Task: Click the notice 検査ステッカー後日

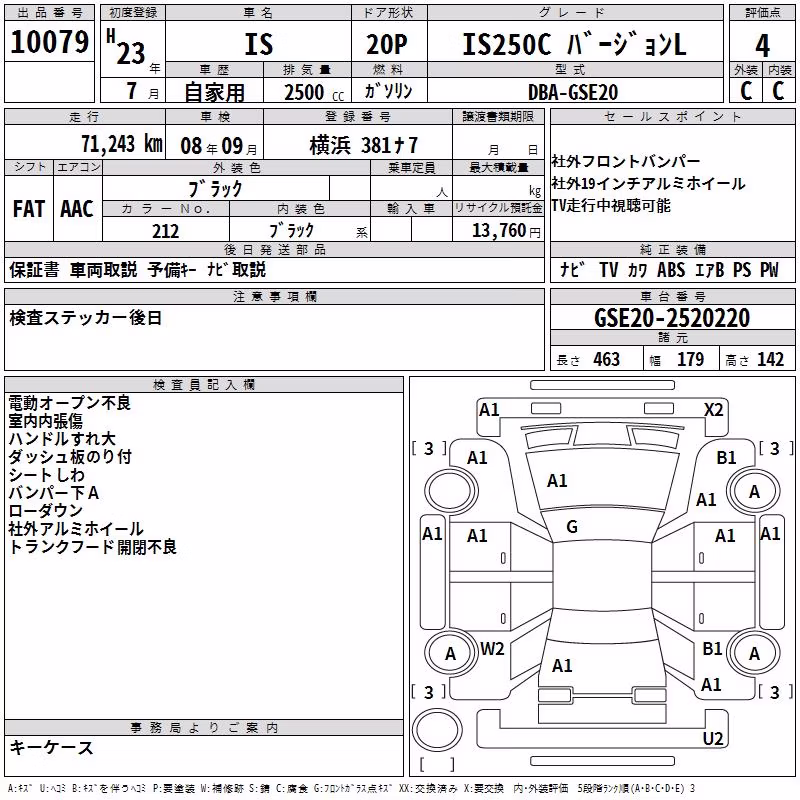Action: click(86, 318)
